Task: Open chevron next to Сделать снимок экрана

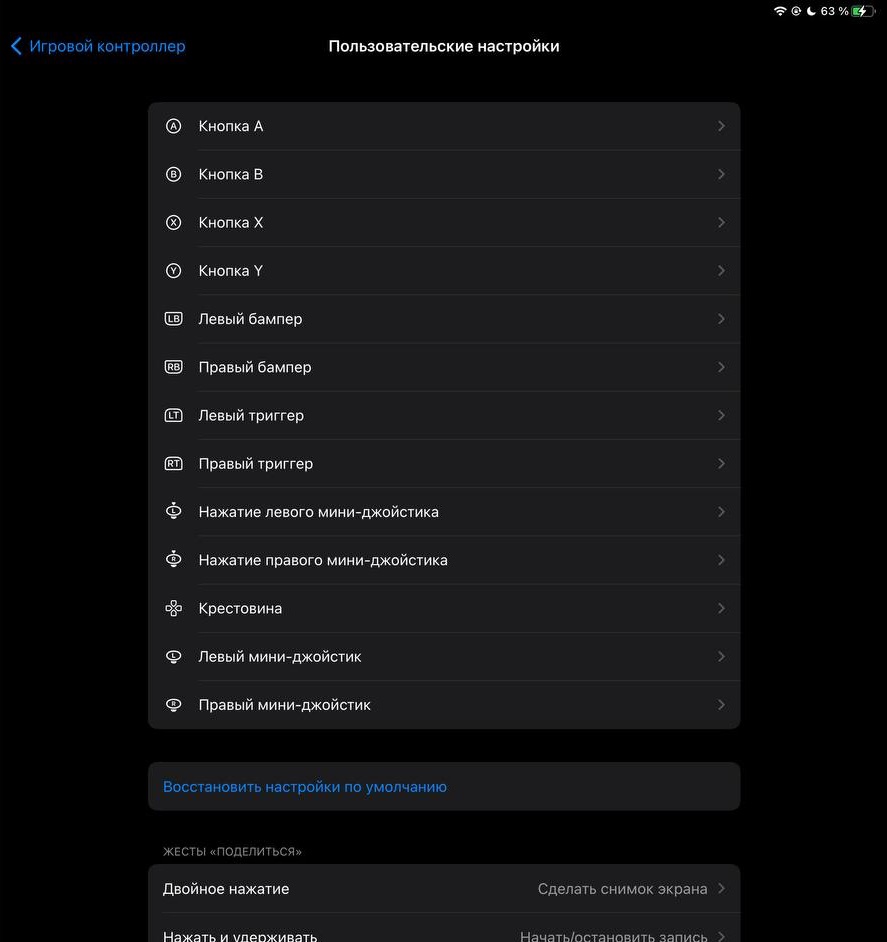Action: (721, 889)
